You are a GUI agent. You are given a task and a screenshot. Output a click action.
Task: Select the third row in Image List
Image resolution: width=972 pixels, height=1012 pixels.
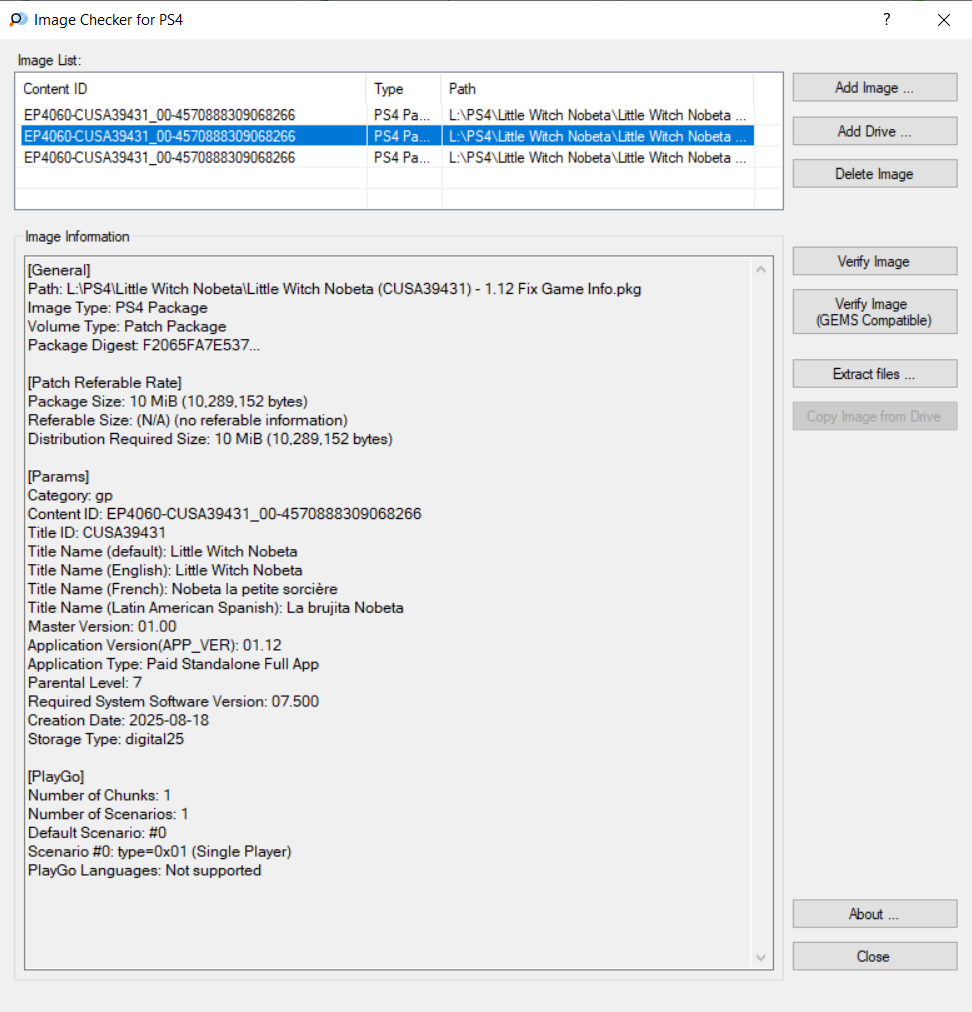tap(387, 157)
